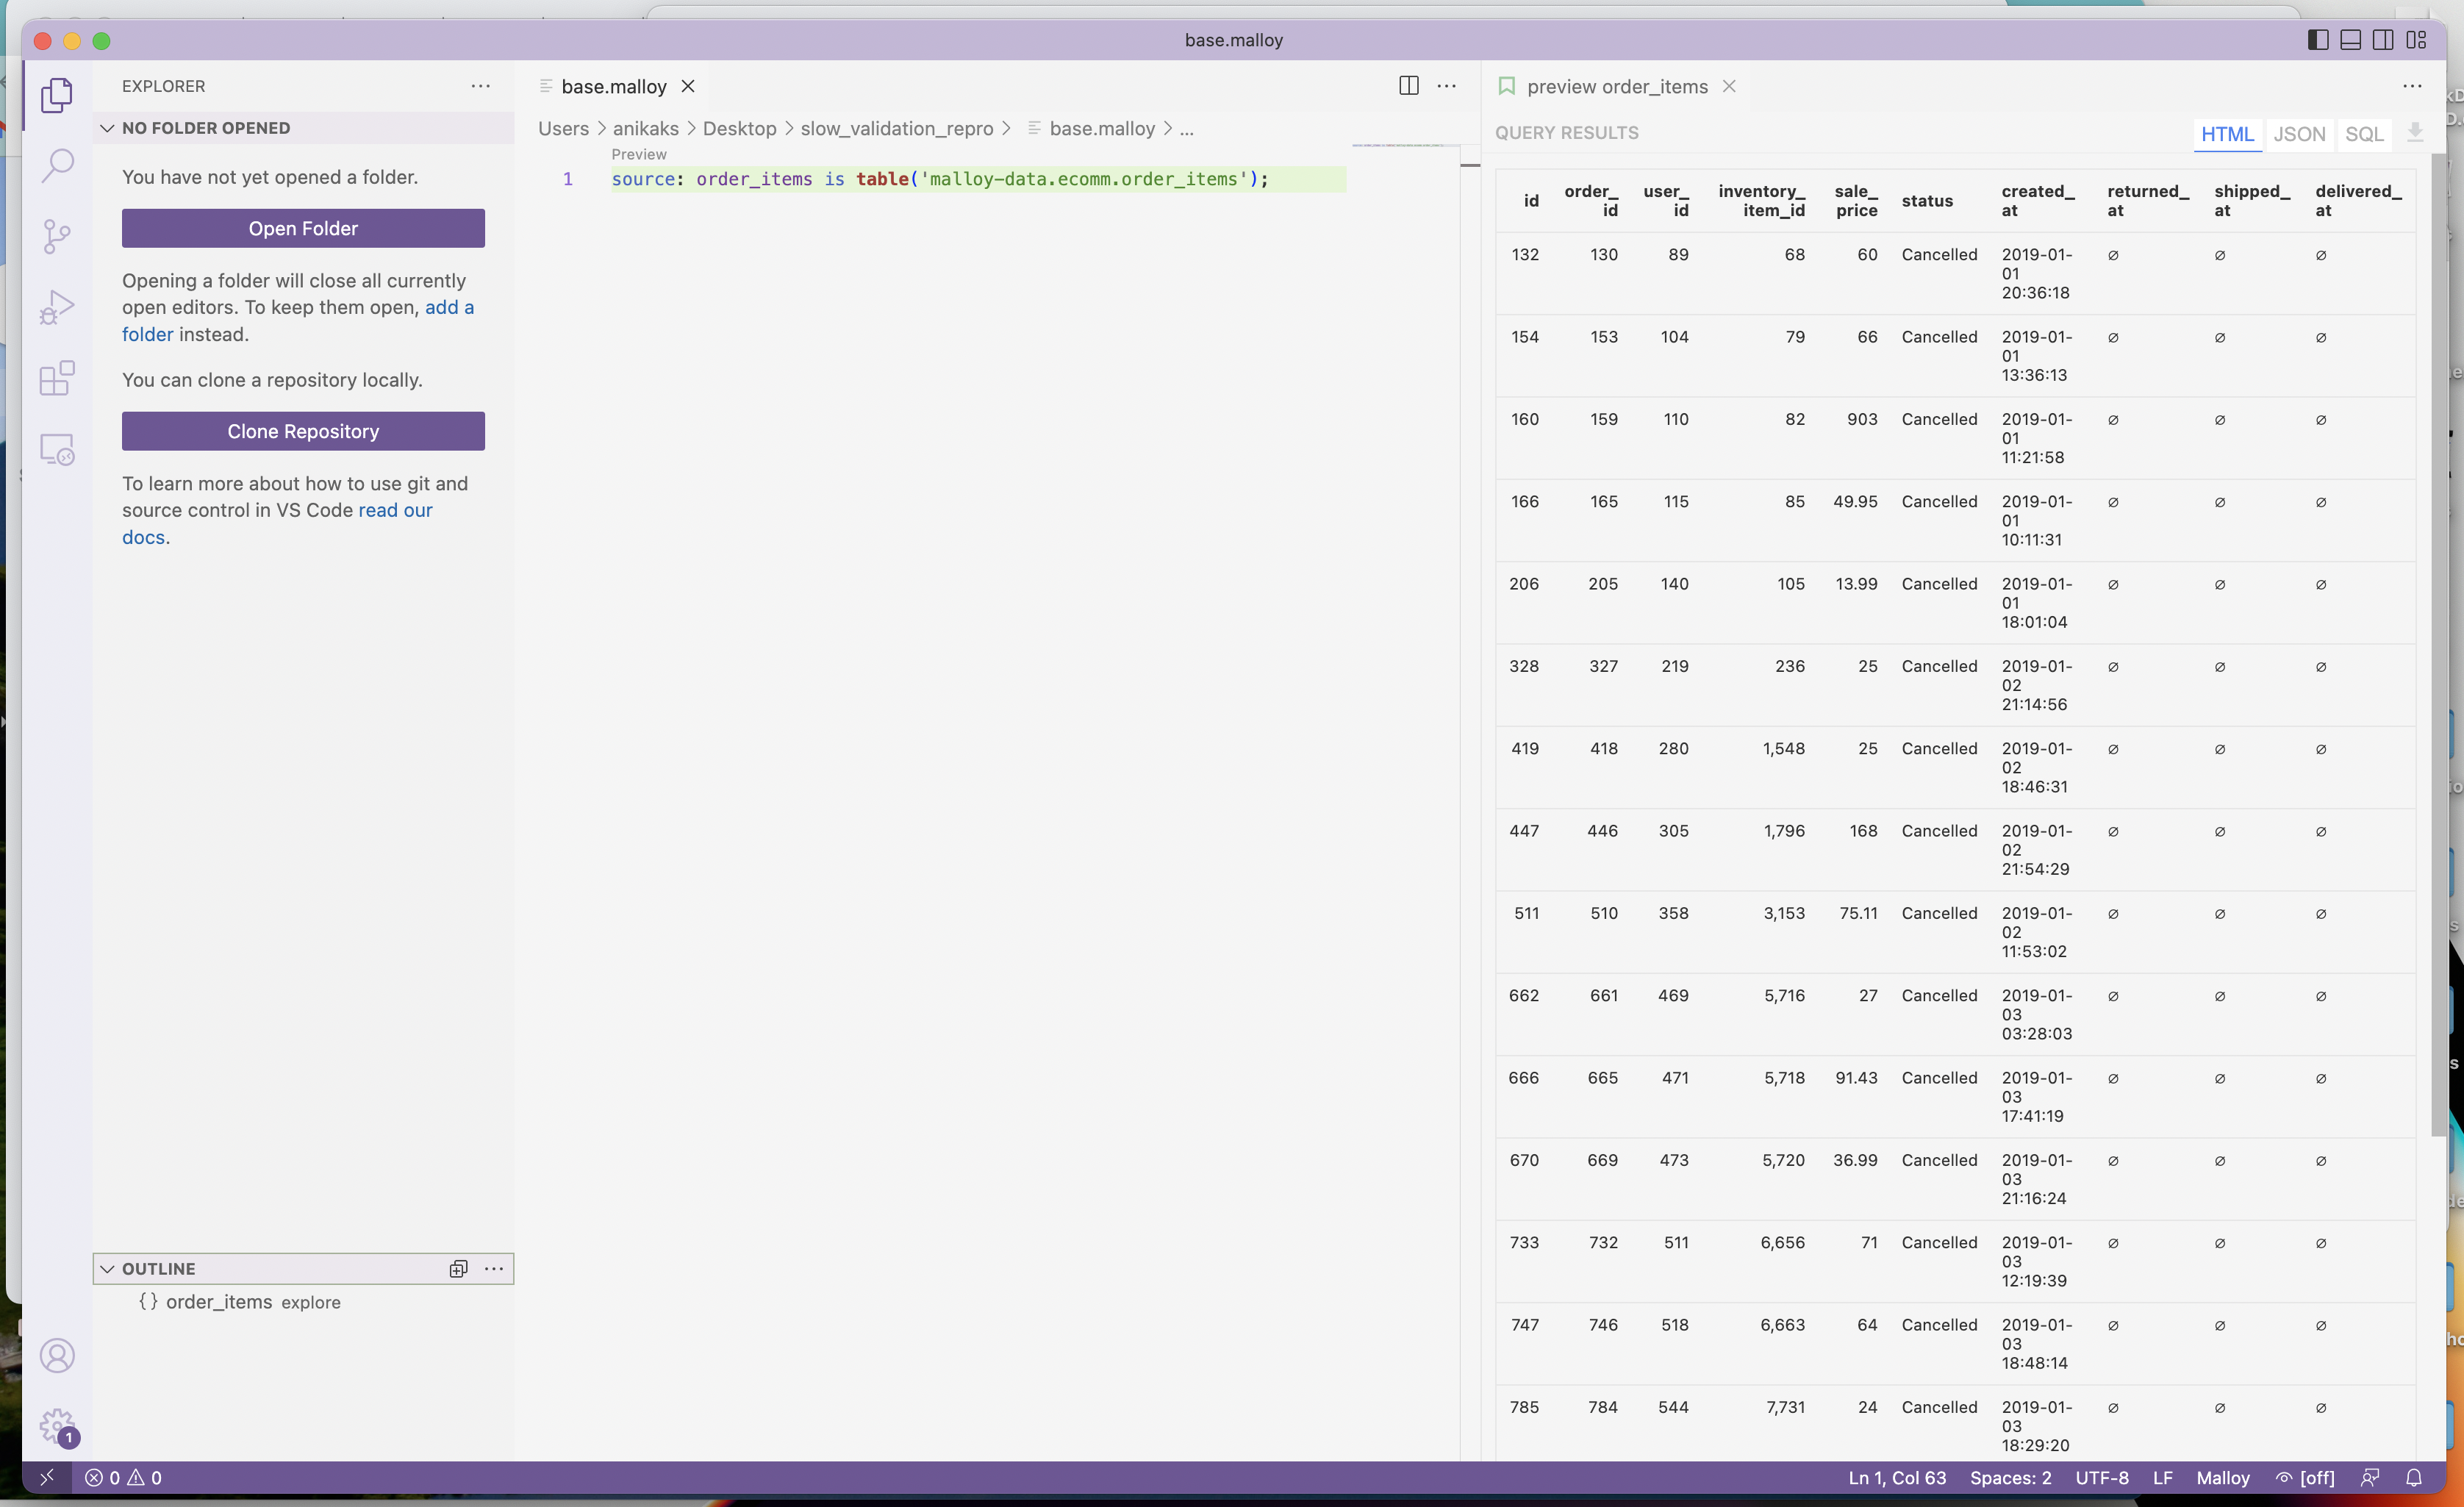The width and height of the screenshot is (2464, 1507).
Task: Select order_items explore in the Outline
Action: pyautogui.click(x=240, y=1302)
